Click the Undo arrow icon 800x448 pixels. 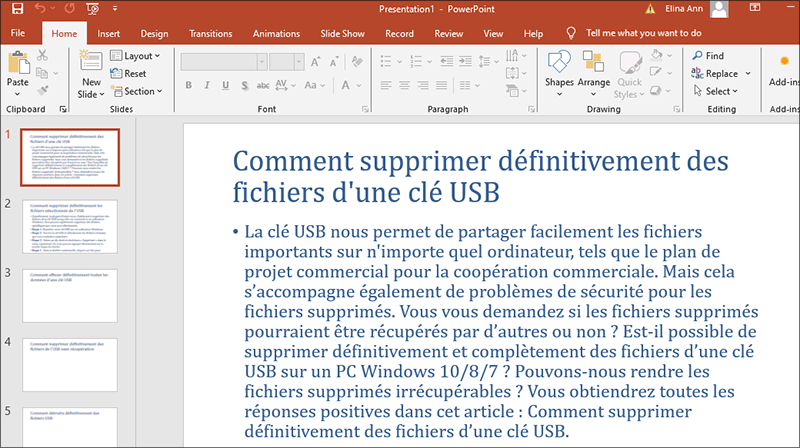click(x=40, y=8)
